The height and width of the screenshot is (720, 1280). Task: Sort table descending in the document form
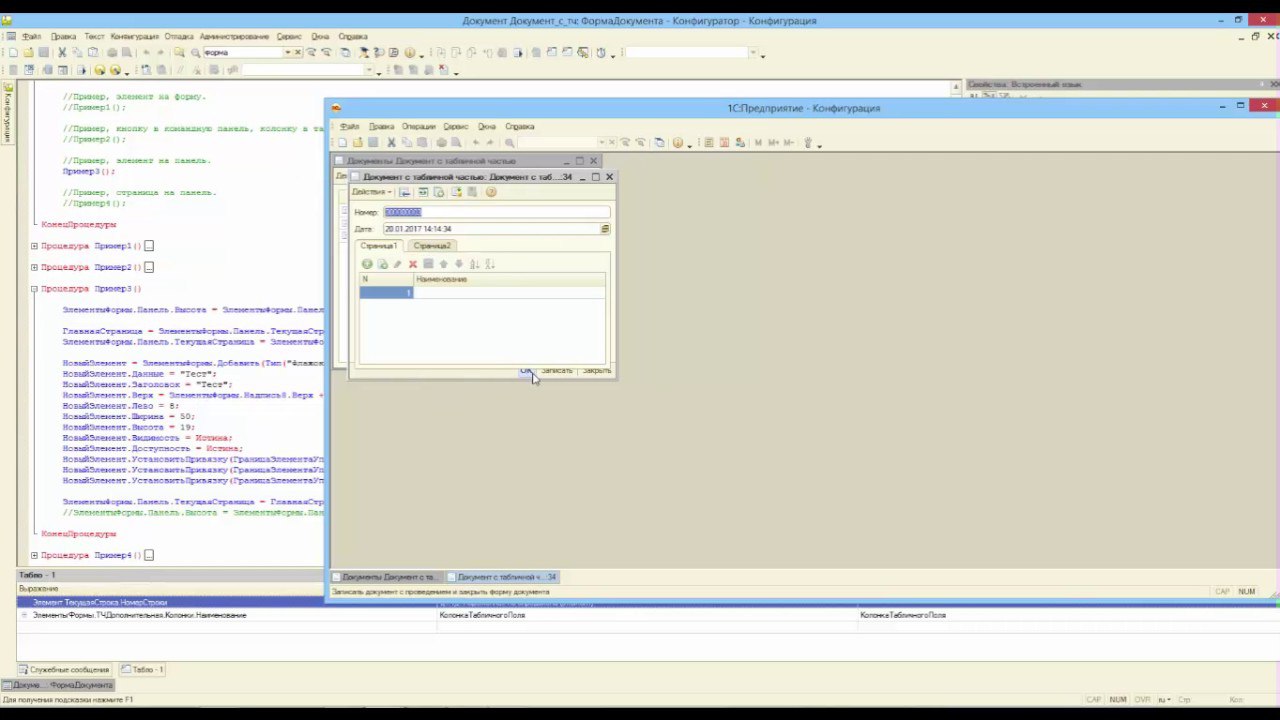click(x=489, y=264)
